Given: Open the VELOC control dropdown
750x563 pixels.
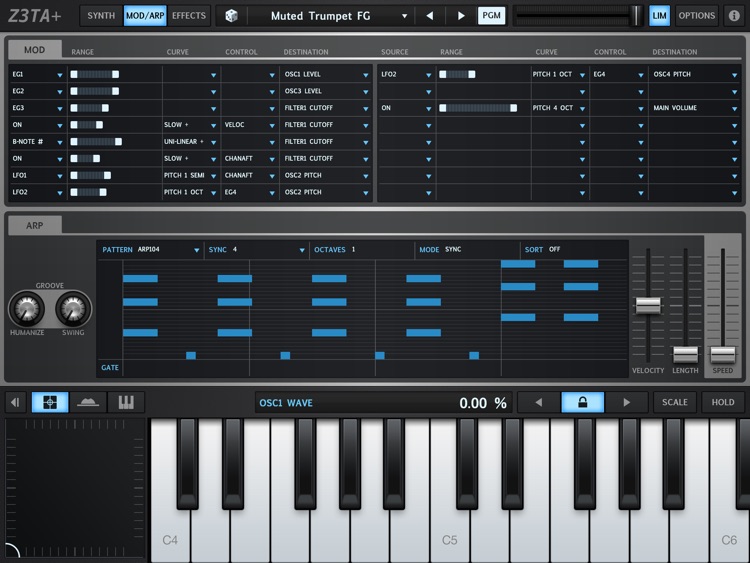Looking at the screenshot, I should 249,125.
